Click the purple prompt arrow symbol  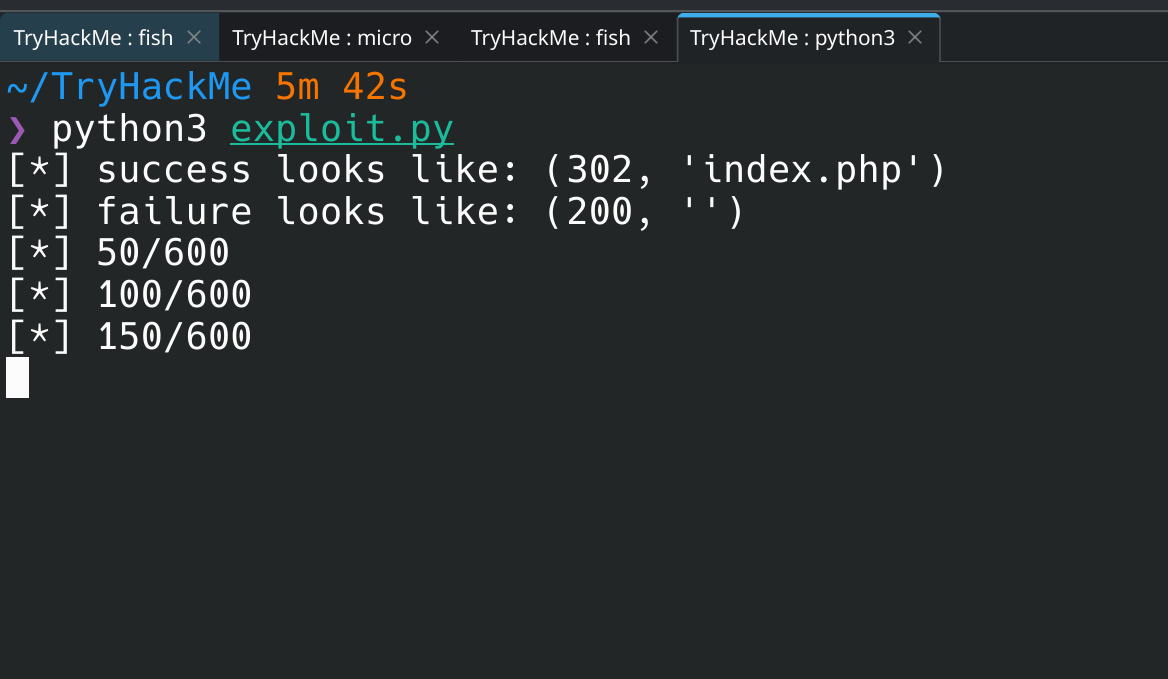pos(17,130)
